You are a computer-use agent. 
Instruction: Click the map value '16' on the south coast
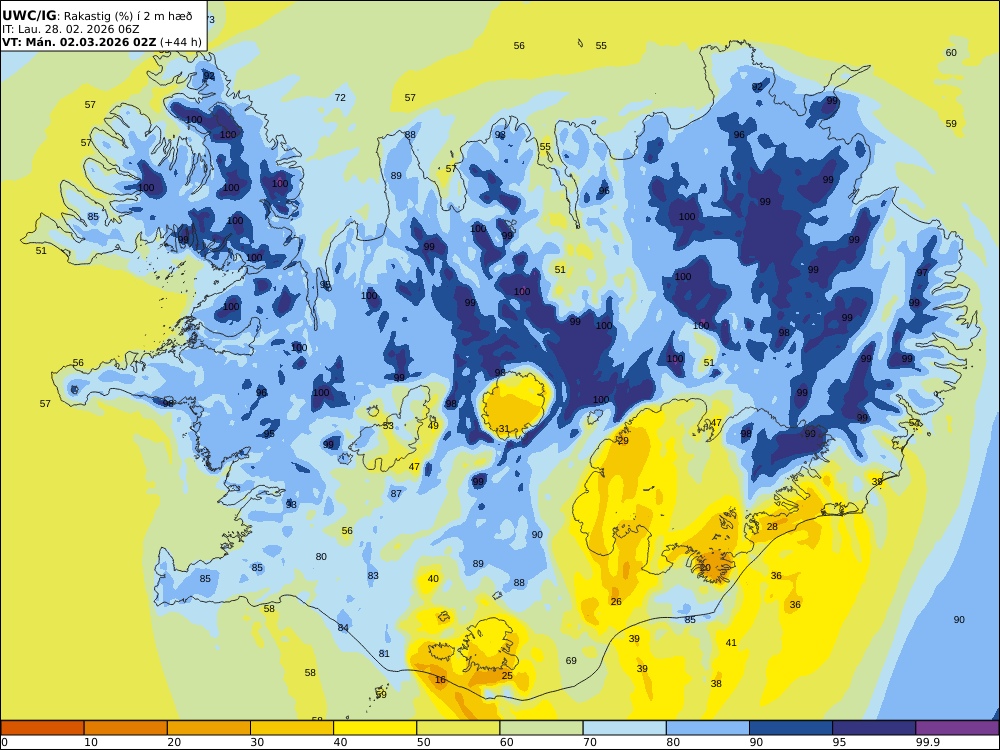[x=440, y=680]
